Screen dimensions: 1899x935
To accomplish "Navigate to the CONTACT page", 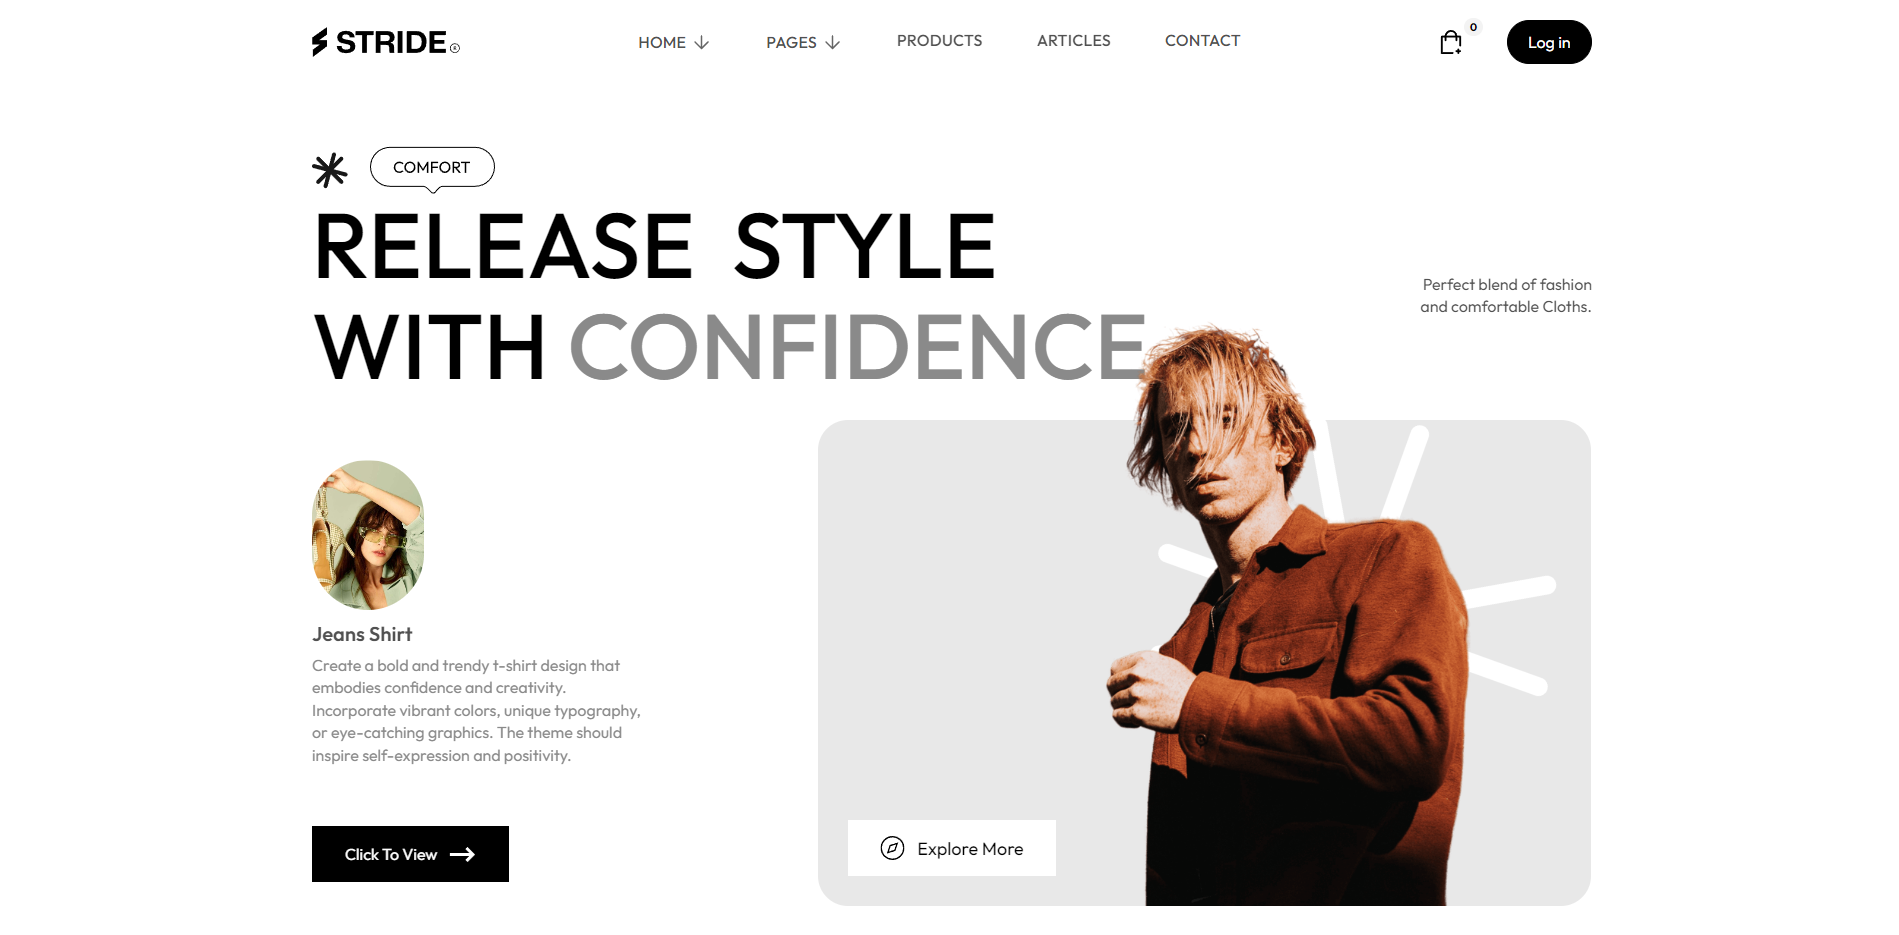I will click(1202, 40).
